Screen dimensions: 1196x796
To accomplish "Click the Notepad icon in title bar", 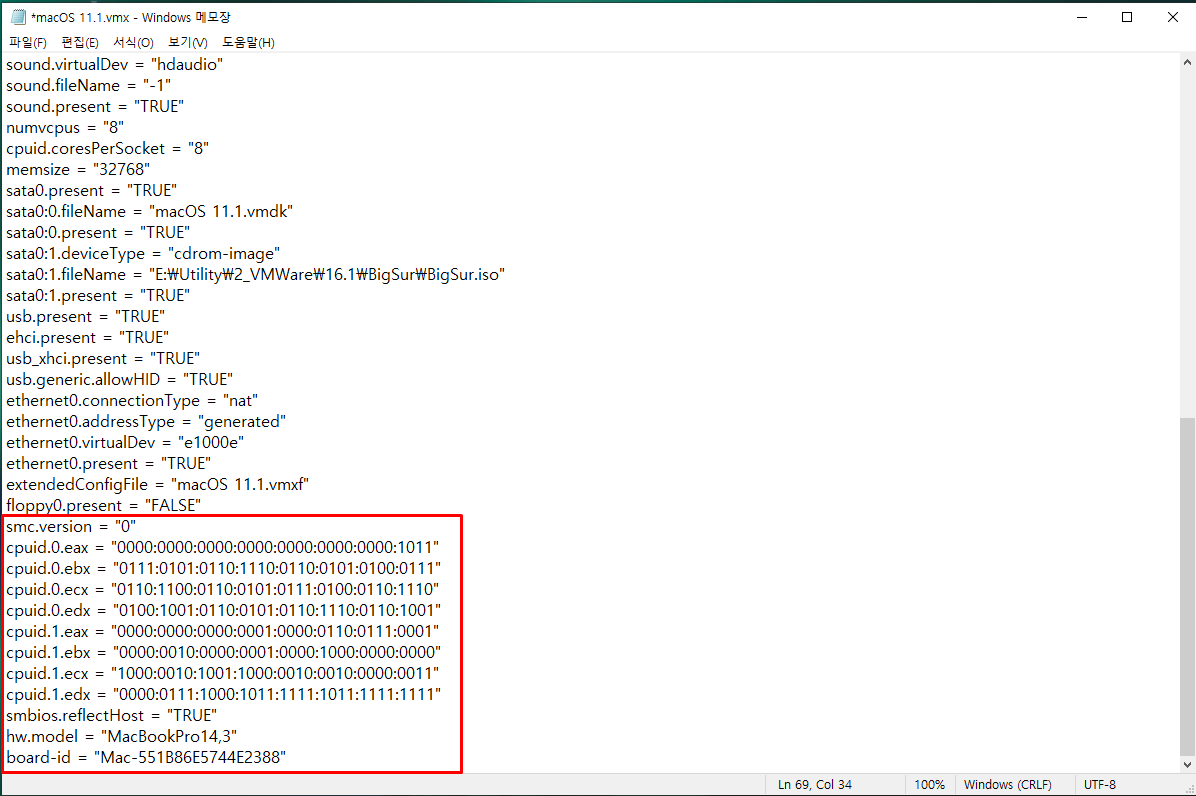I will (18, 17).
